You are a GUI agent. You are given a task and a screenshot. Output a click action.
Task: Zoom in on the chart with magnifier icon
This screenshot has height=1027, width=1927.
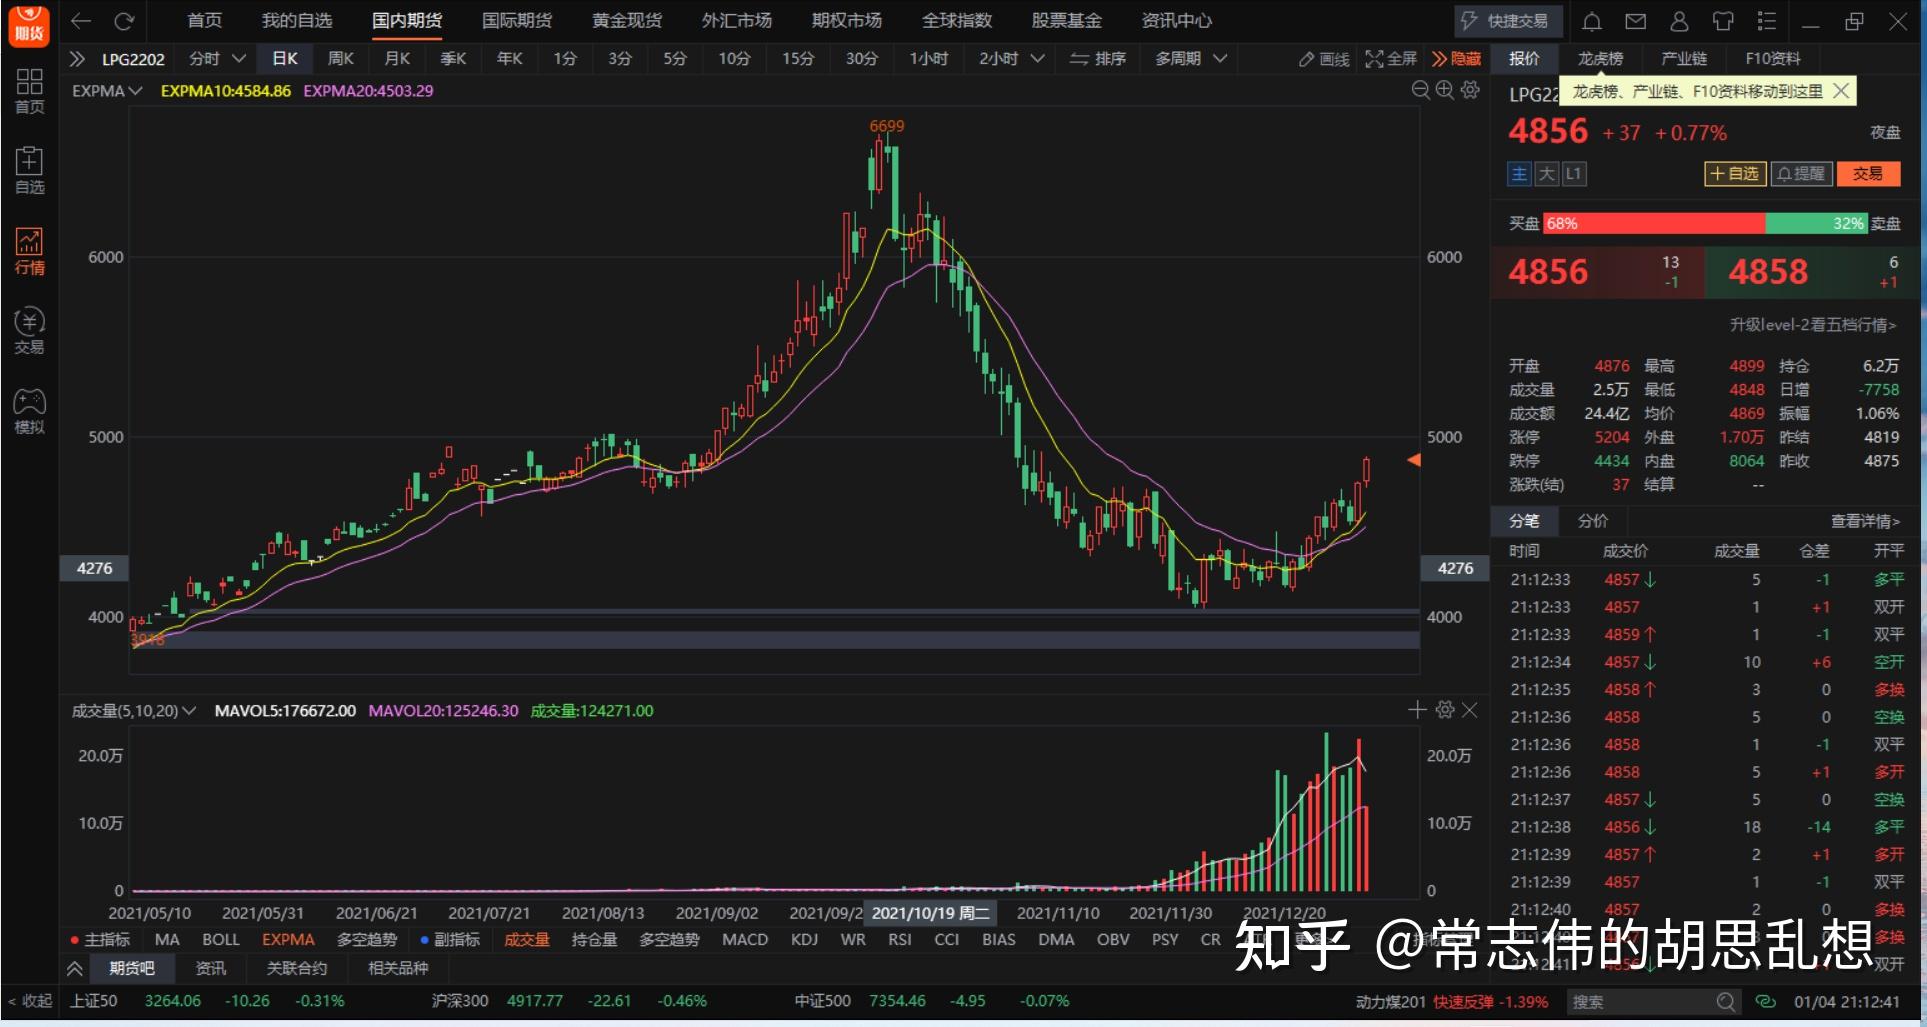coord(1444,90)
